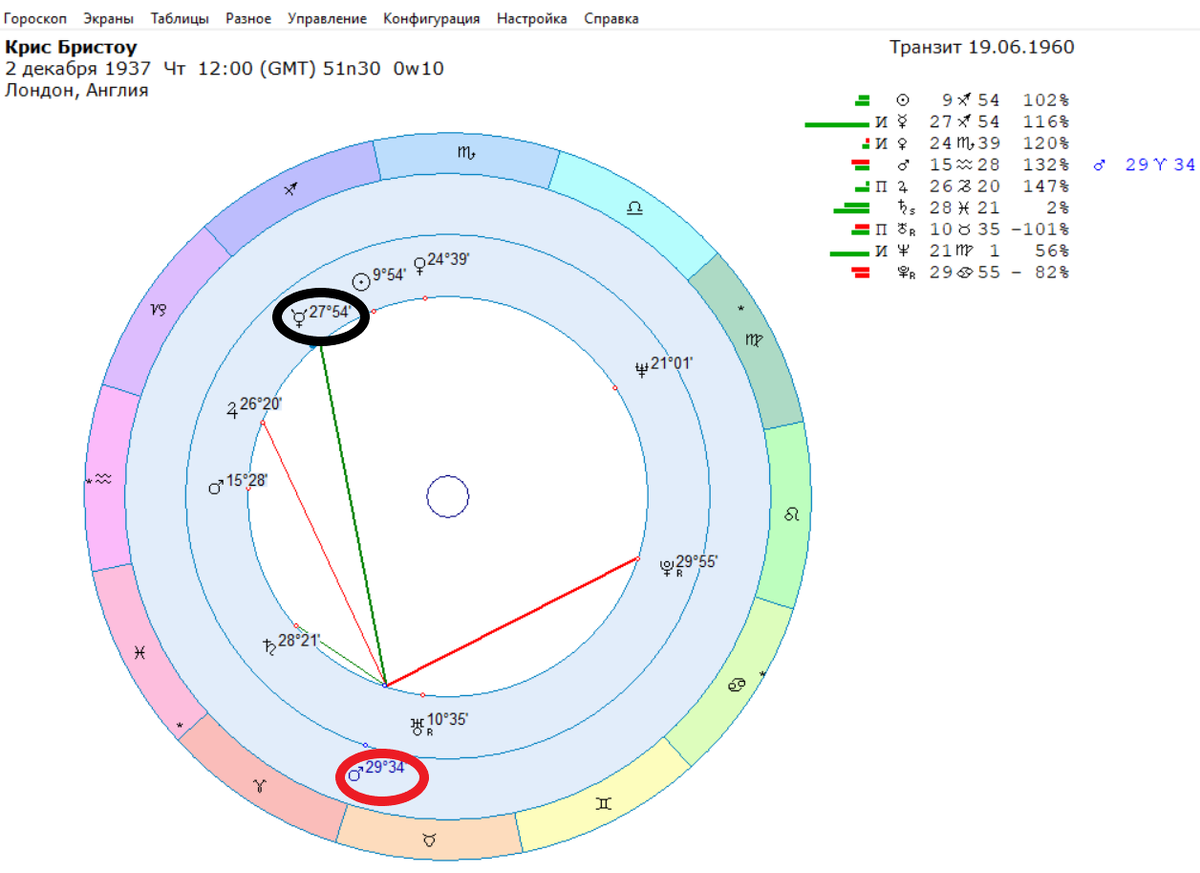This screenshot has height=873, width=1200.
Task: Select the Pluto row with - 82% in table
Action: pyautogui.click(x=960, y=272)
